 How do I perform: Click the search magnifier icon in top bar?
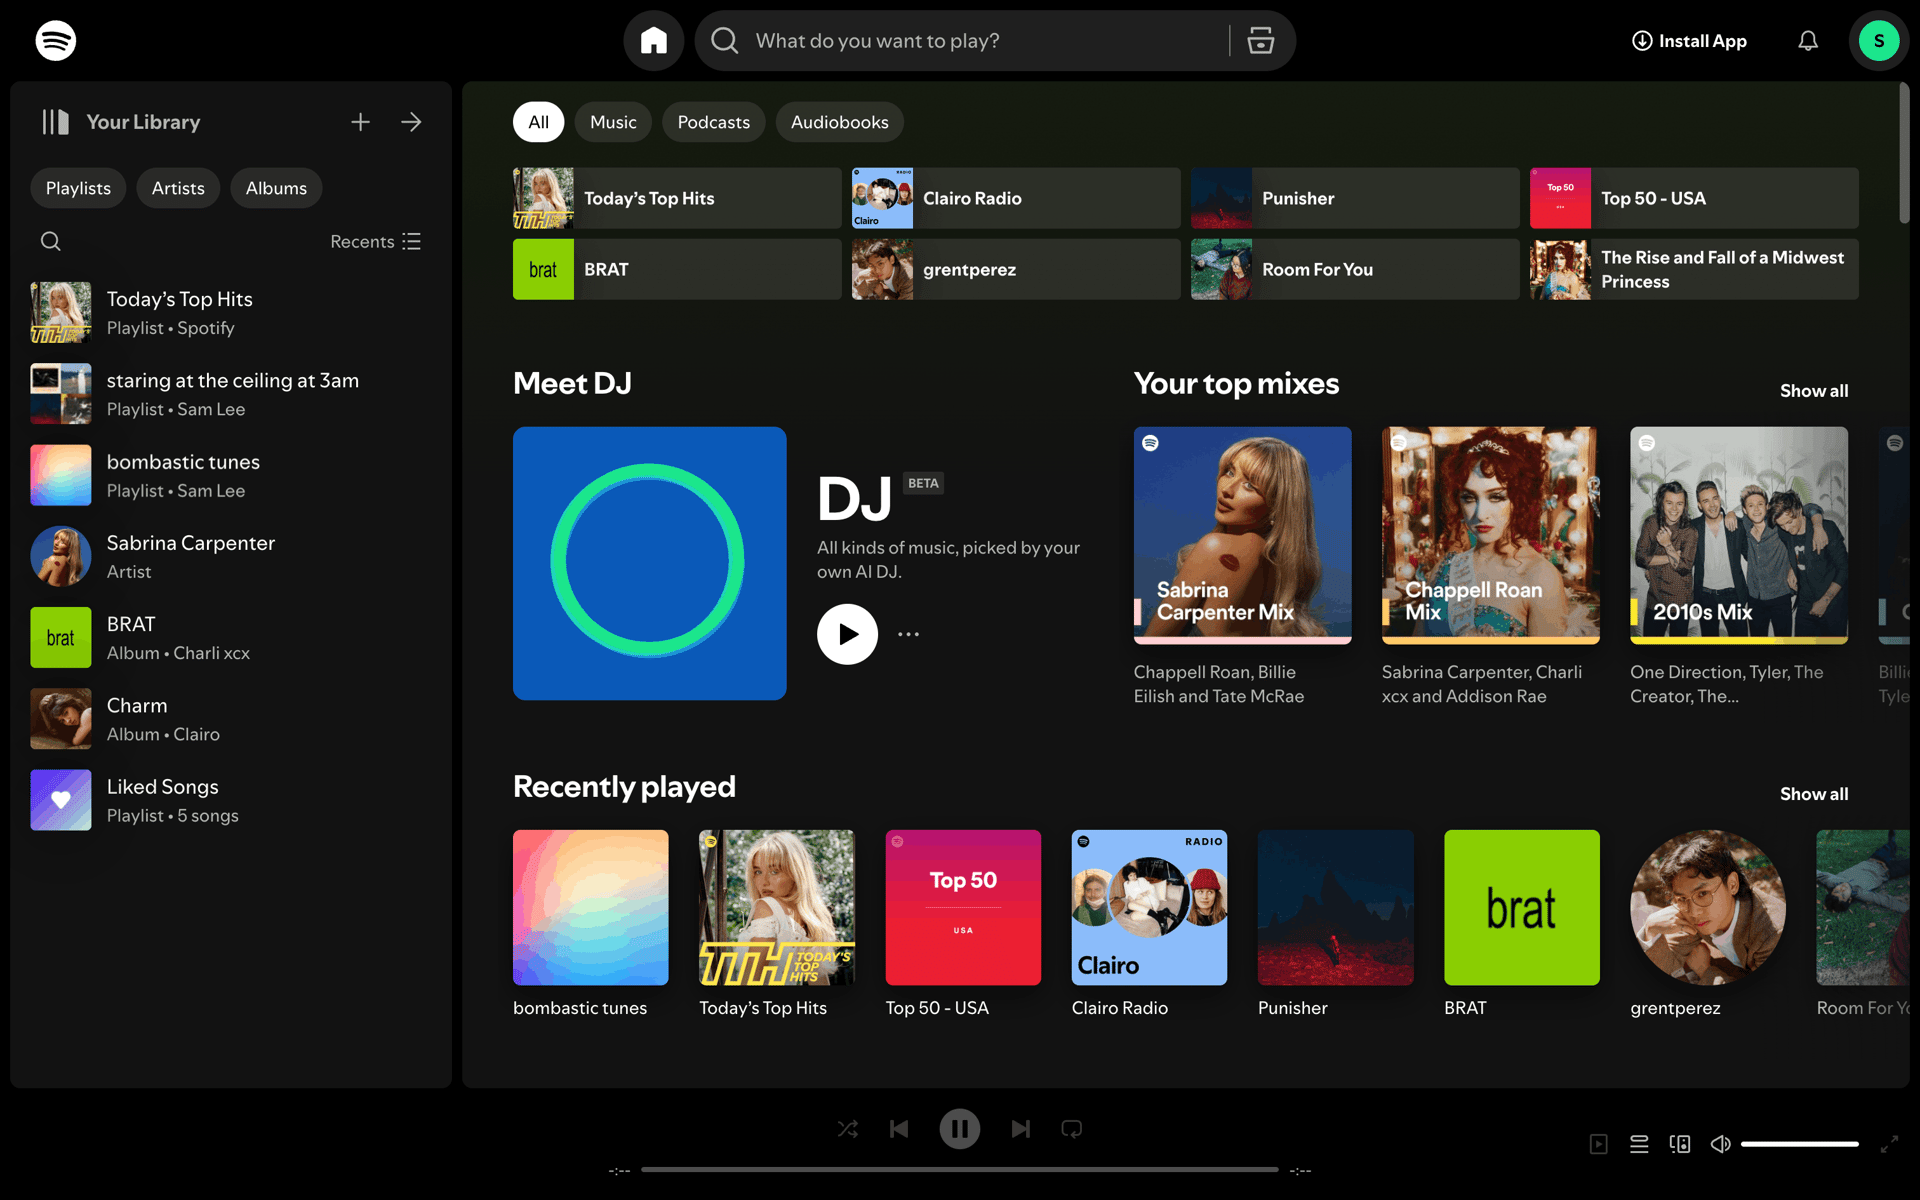coord(725,41)
